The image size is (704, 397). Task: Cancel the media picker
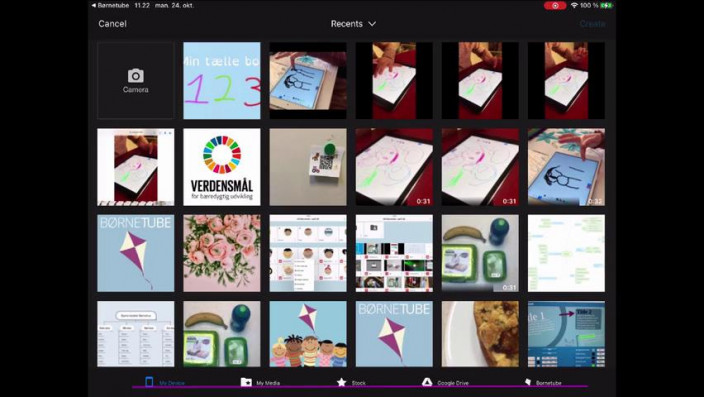(x=112, y=24)
